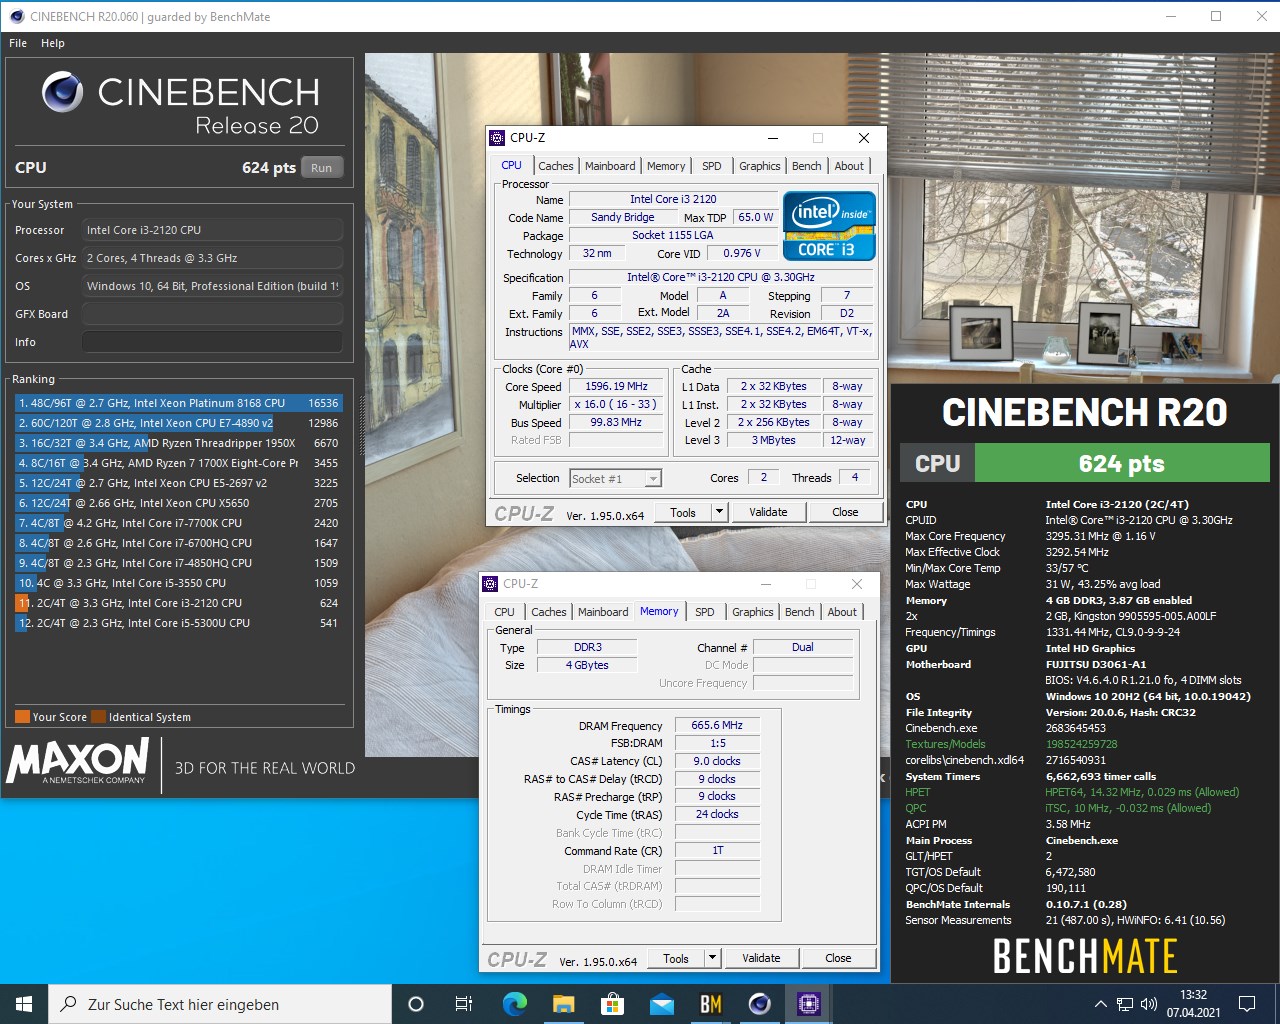Click the Windows Start button
The height and width of the screenshot is (1024, 1280).
coord(24,1004)
